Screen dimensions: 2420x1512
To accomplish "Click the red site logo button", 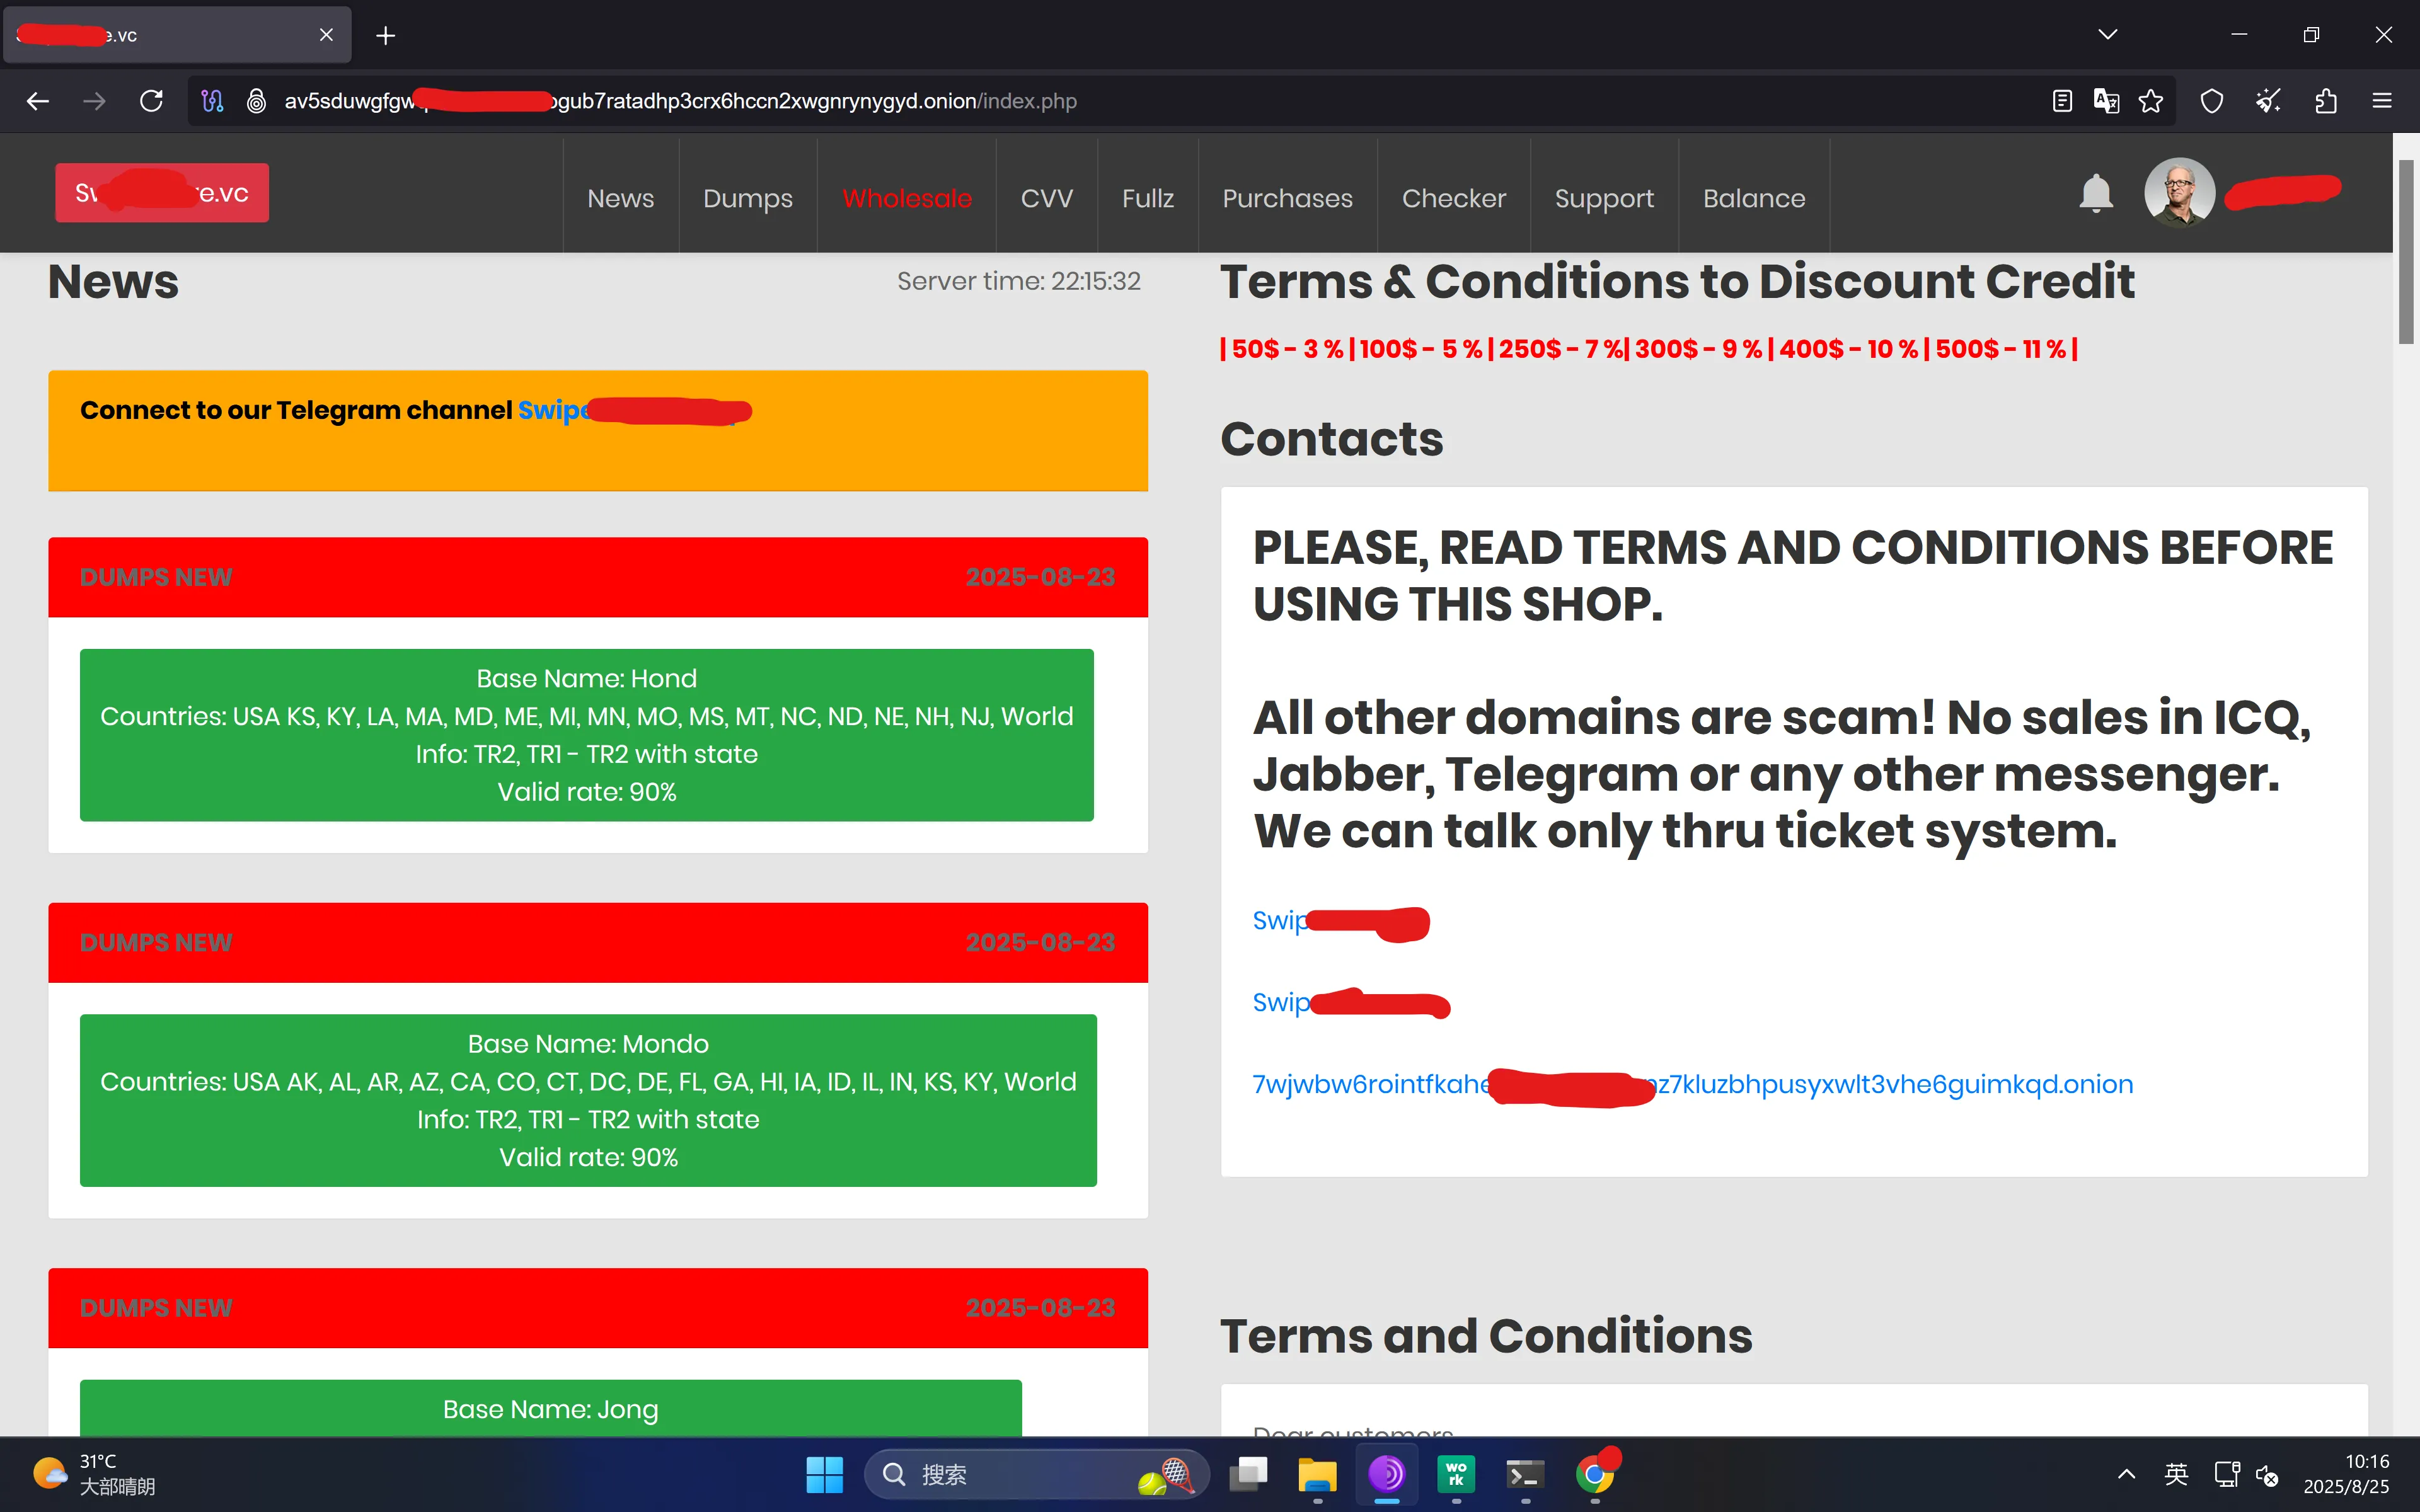I will click(x=162, y=193).
